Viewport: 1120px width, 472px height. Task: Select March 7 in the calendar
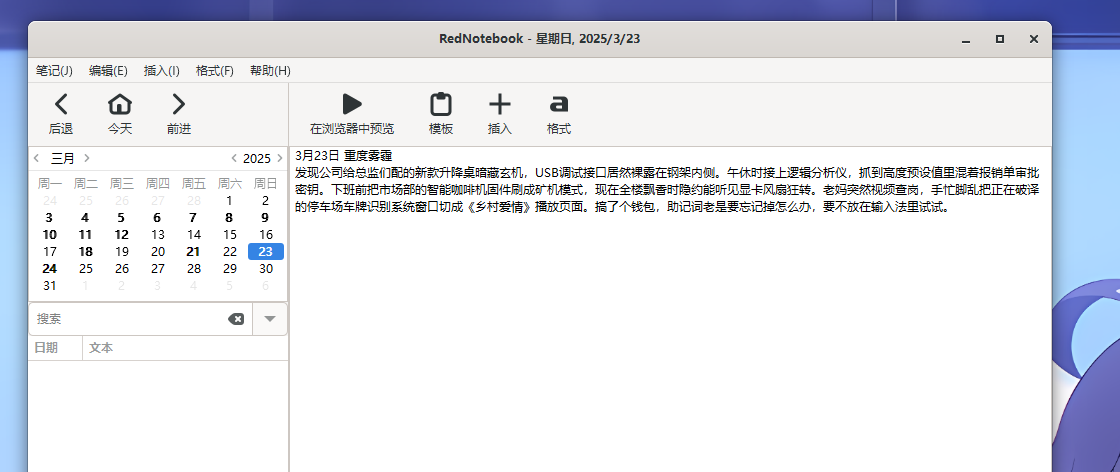click(194, 218)
